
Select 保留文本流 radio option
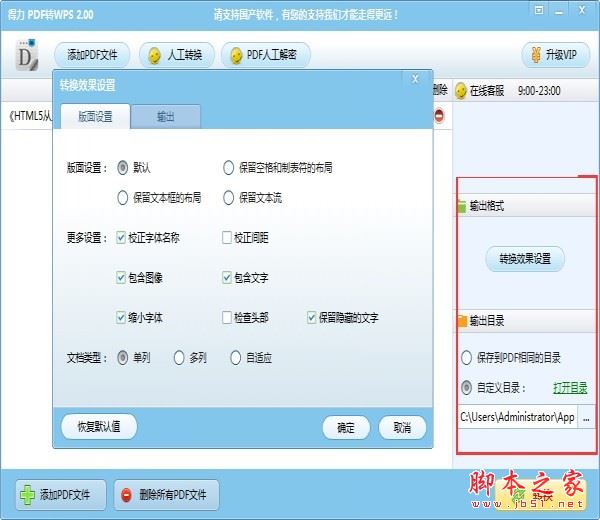tap(228, 198)
